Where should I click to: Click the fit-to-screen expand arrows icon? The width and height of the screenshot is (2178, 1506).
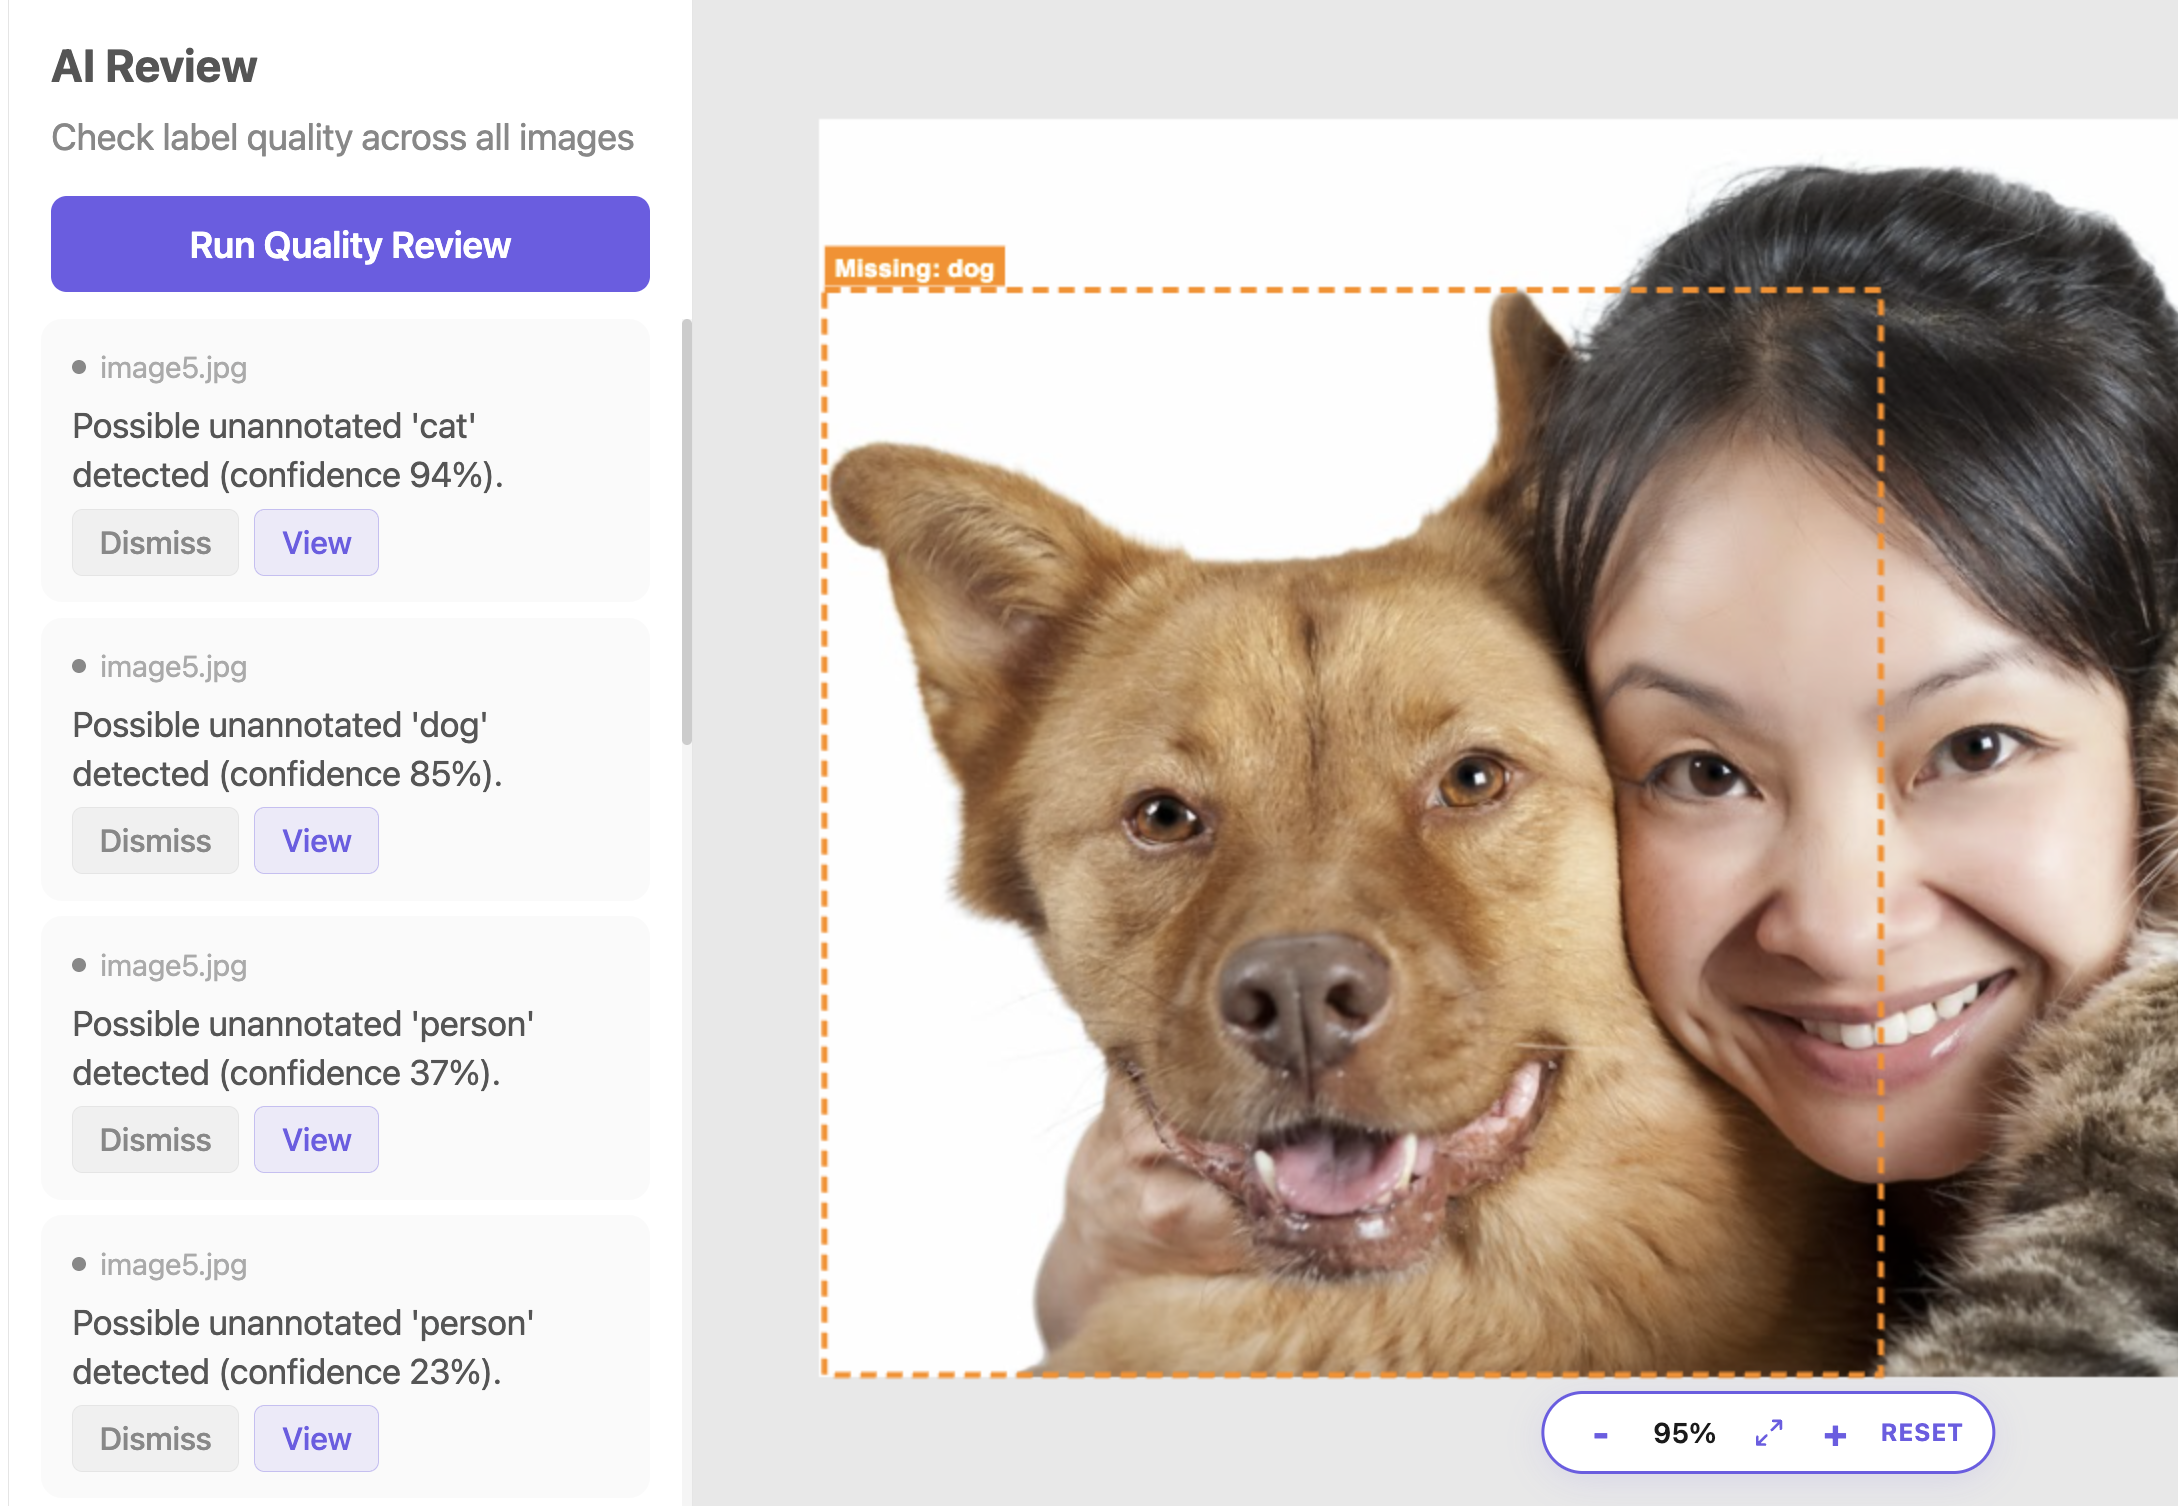coord(1768,1433)
